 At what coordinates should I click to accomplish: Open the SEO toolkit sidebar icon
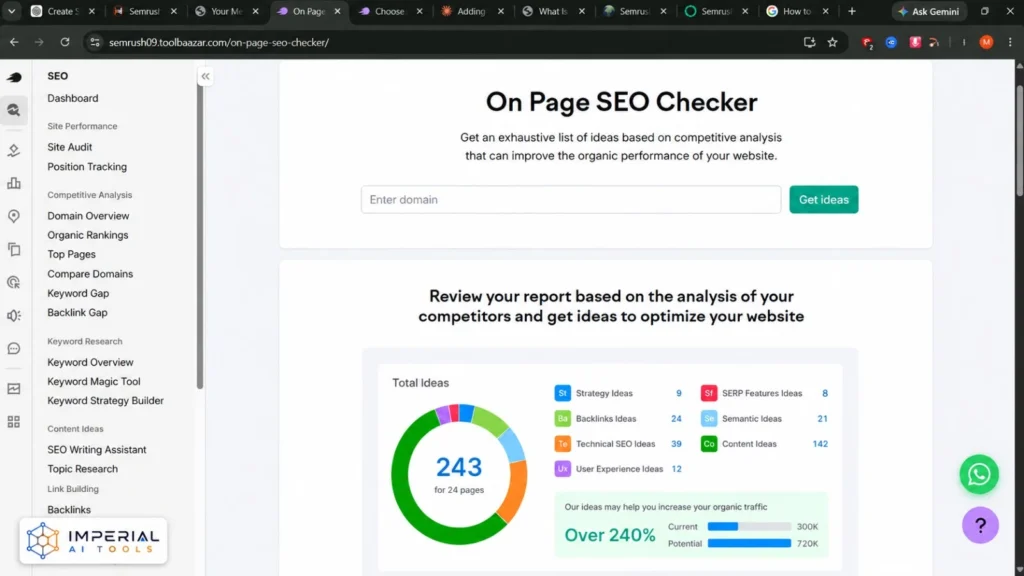14,110
